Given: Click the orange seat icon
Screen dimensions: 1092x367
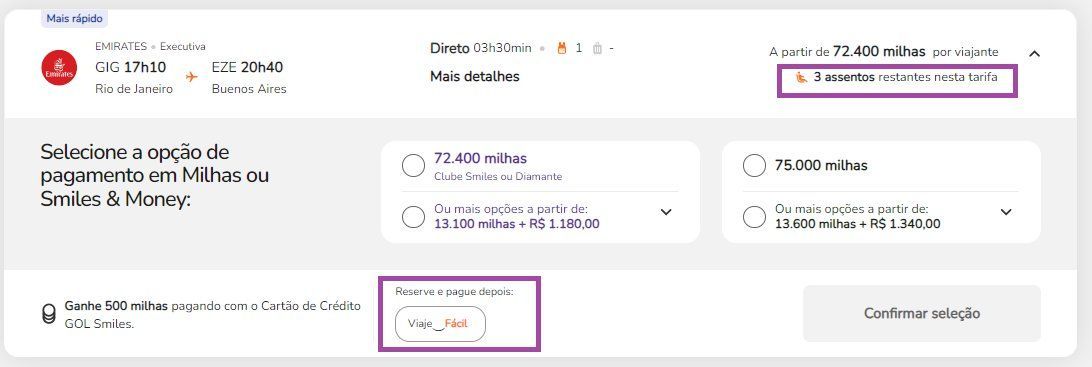Looking at the screenshot, I should click(x=802, y=77).
